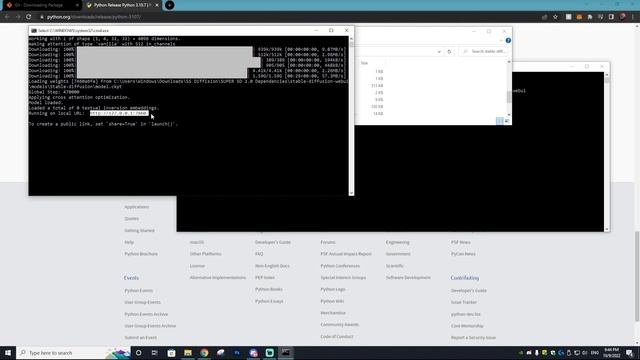Open the Alternative Implementations link
Viewport: 640px width, 360px height.
click(218, 278)
